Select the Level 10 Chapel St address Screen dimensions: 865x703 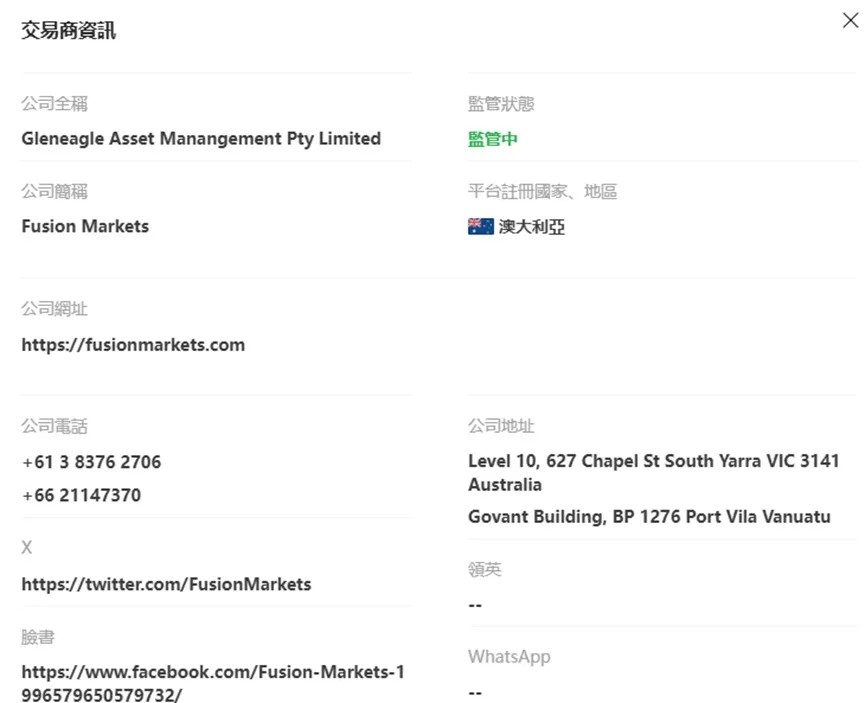pyautogui.click(x=654, y=472)
